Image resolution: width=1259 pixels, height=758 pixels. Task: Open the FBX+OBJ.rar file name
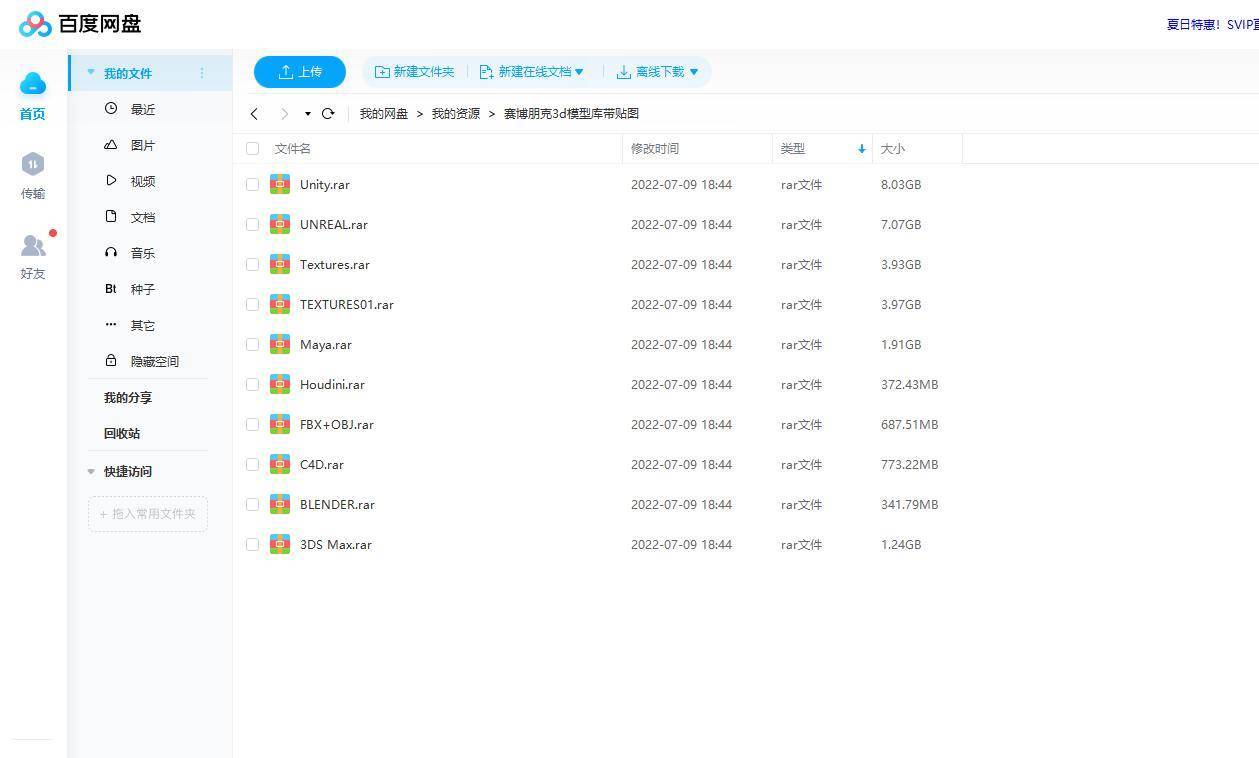[x=337, y=424]
